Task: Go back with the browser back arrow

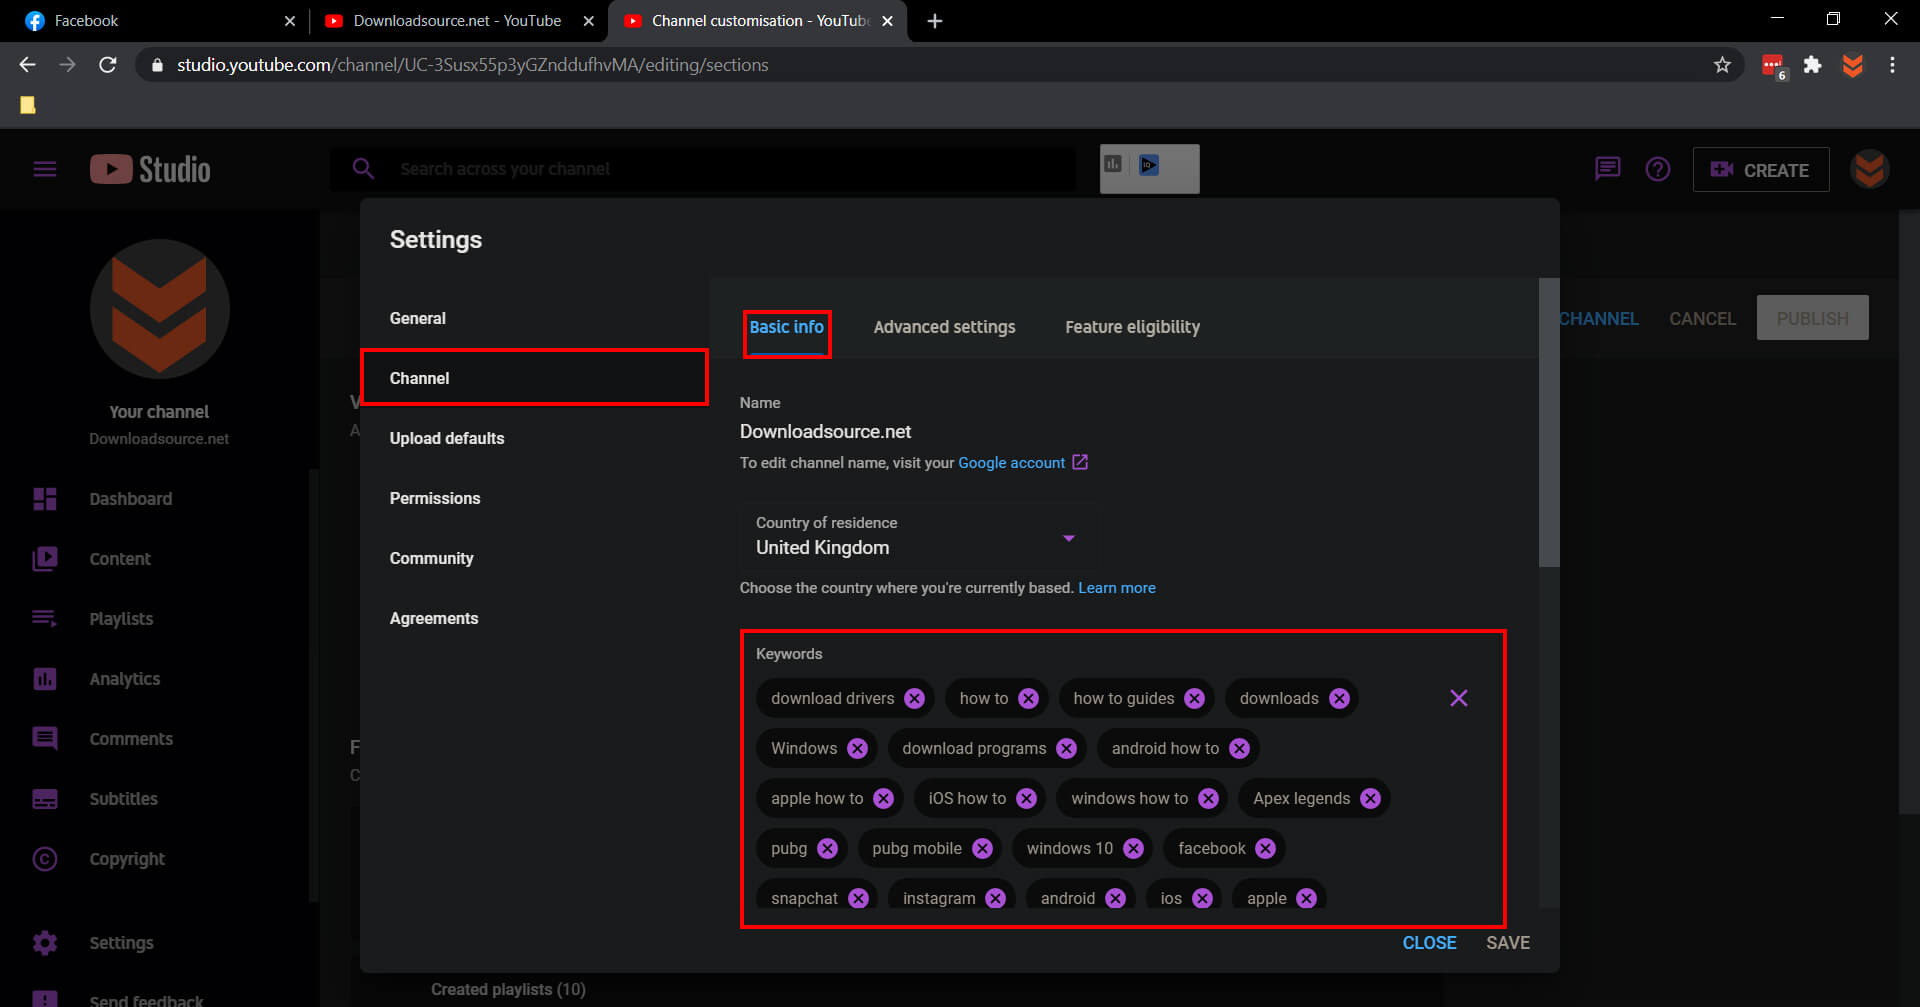Action: [27, 65]
